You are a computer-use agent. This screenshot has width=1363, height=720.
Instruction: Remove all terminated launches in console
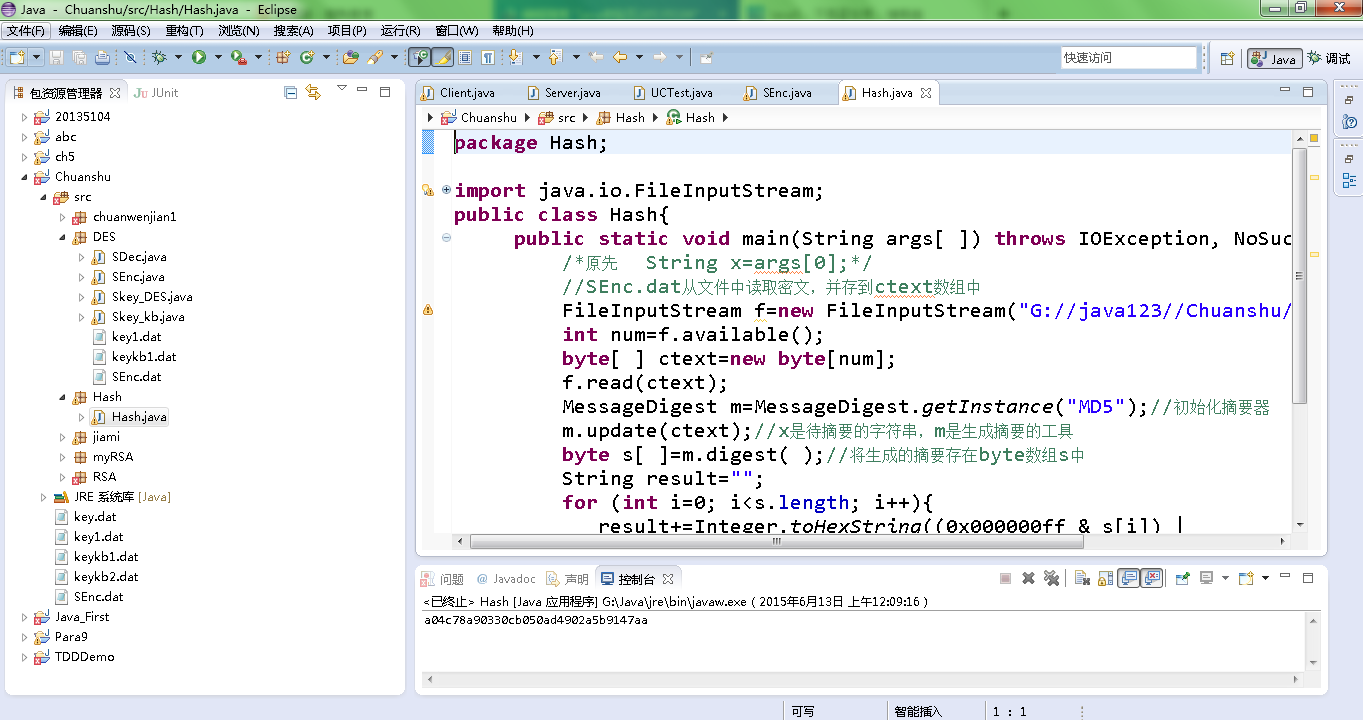pos(1051,578)
